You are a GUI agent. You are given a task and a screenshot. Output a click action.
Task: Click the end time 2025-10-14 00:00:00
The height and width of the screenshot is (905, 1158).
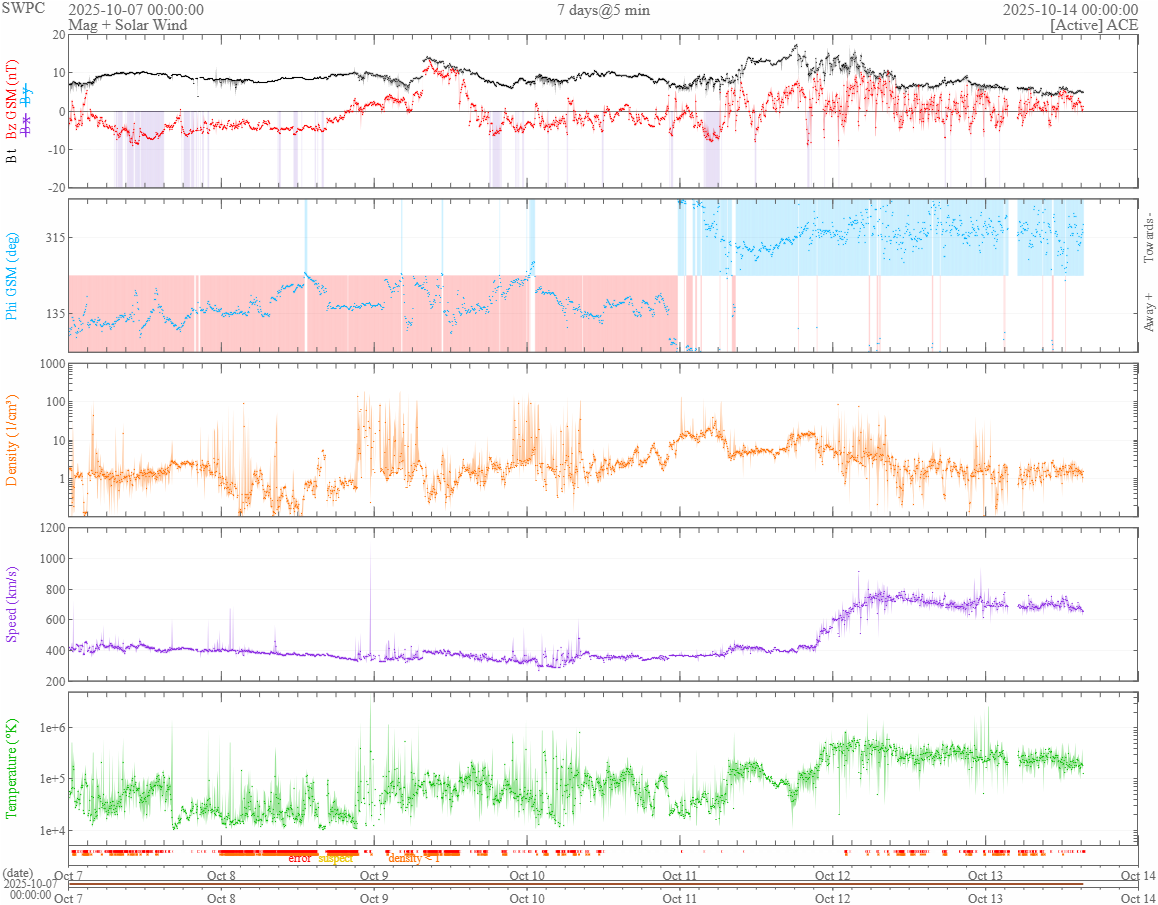point(1070,10)
